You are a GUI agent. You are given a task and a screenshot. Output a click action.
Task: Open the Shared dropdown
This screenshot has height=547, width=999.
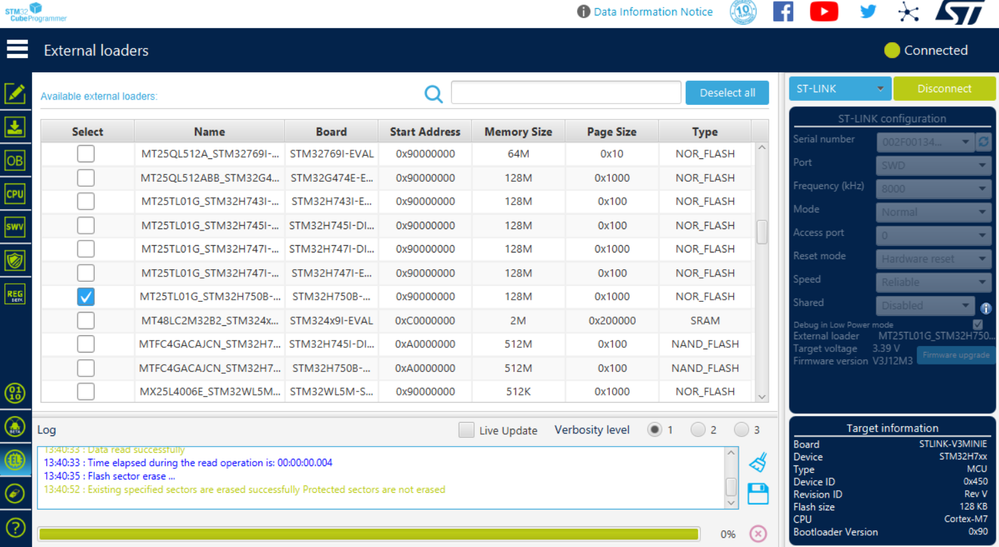[x=925, y=306]
